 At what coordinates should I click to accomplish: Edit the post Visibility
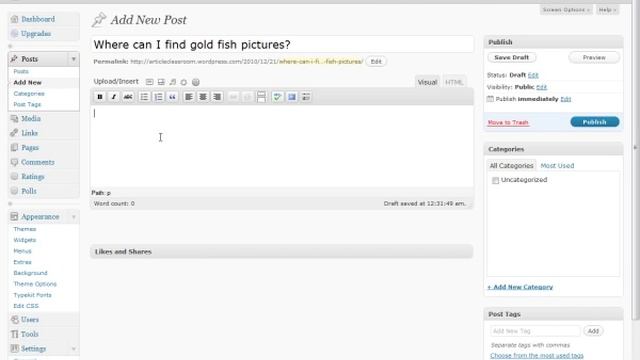click(x=542, y=87)
